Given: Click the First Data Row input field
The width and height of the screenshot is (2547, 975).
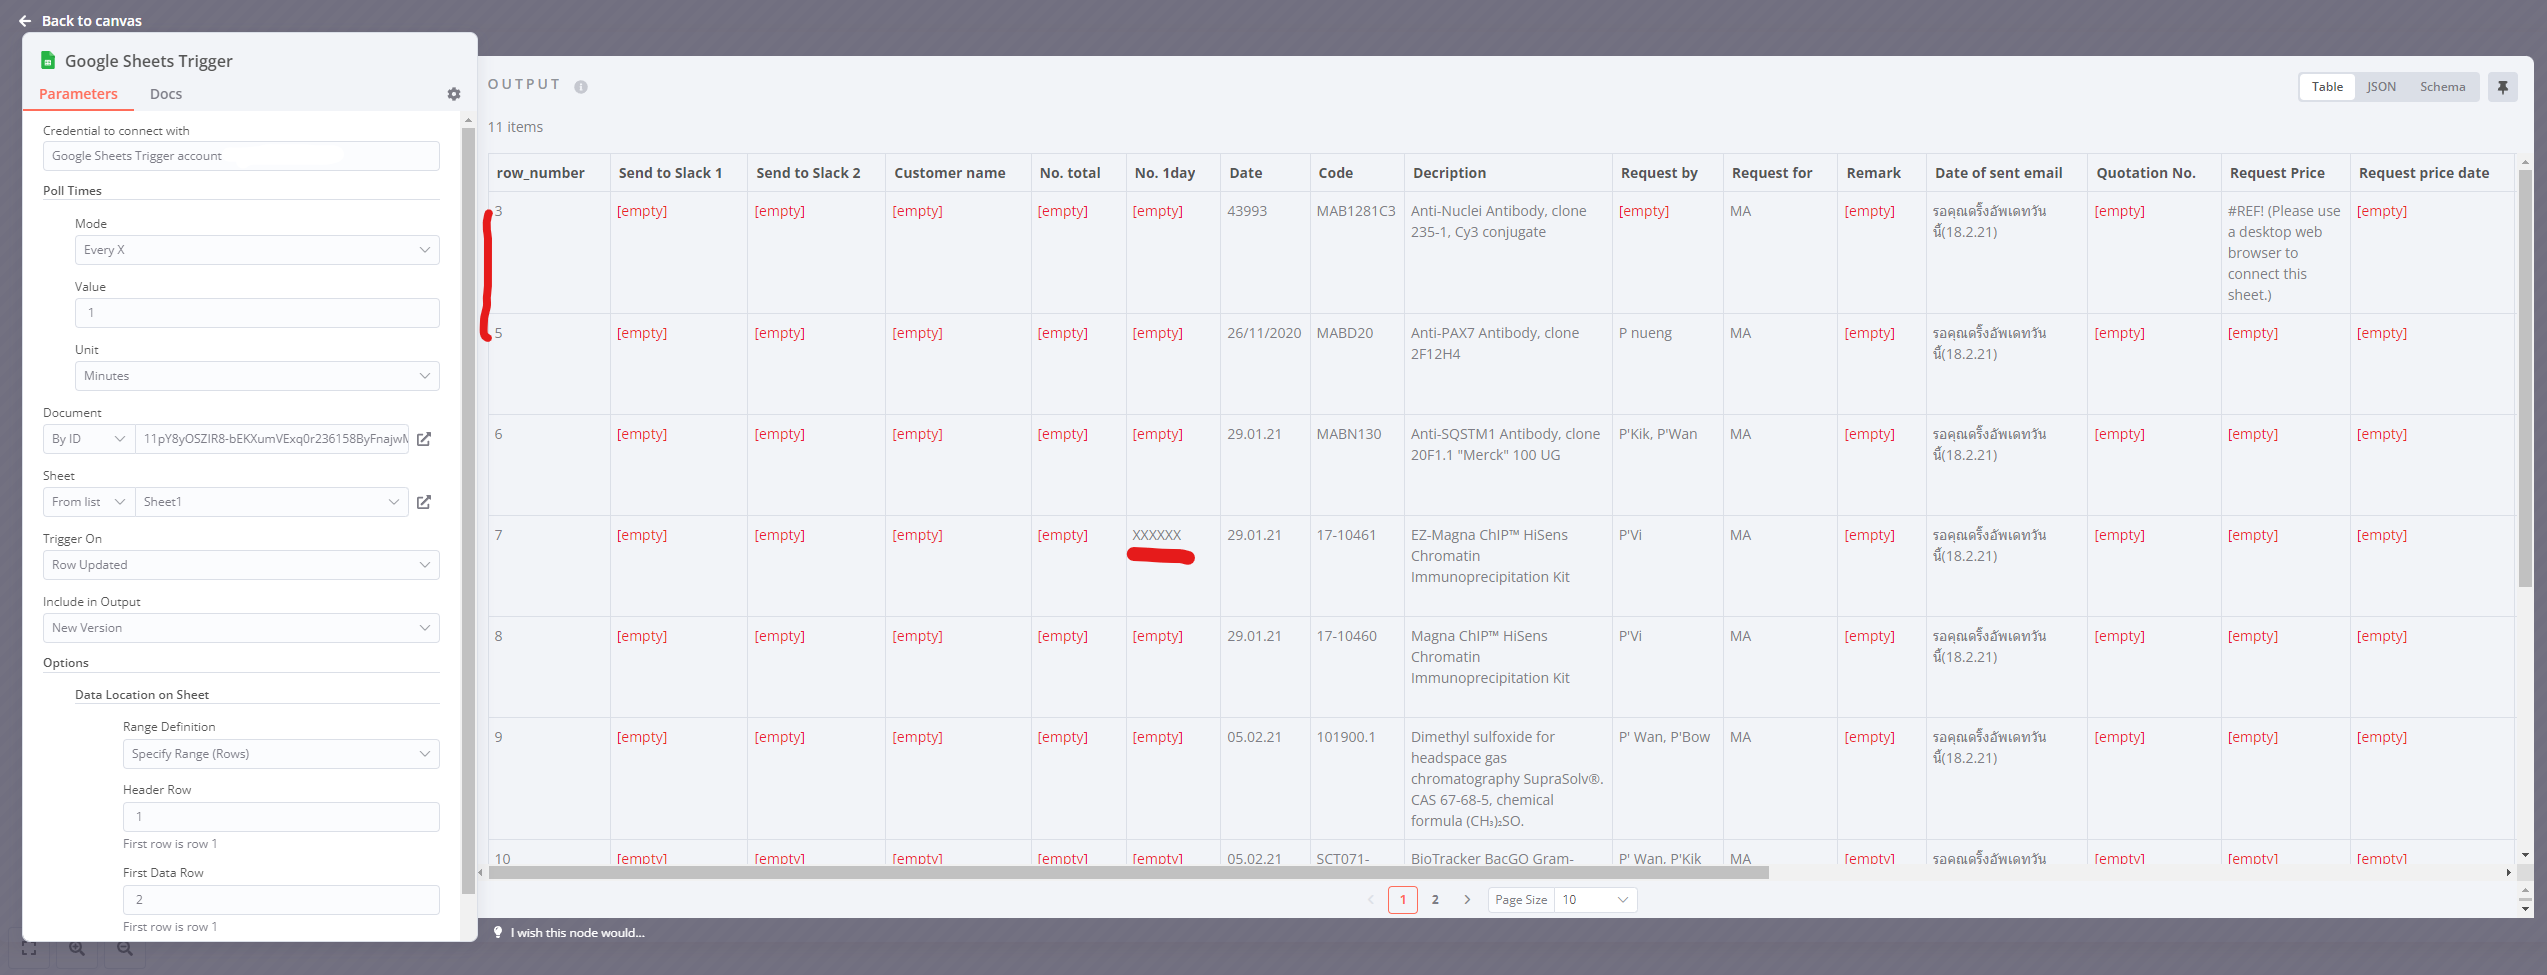Looking at the screenshot, I should point(281,900).
